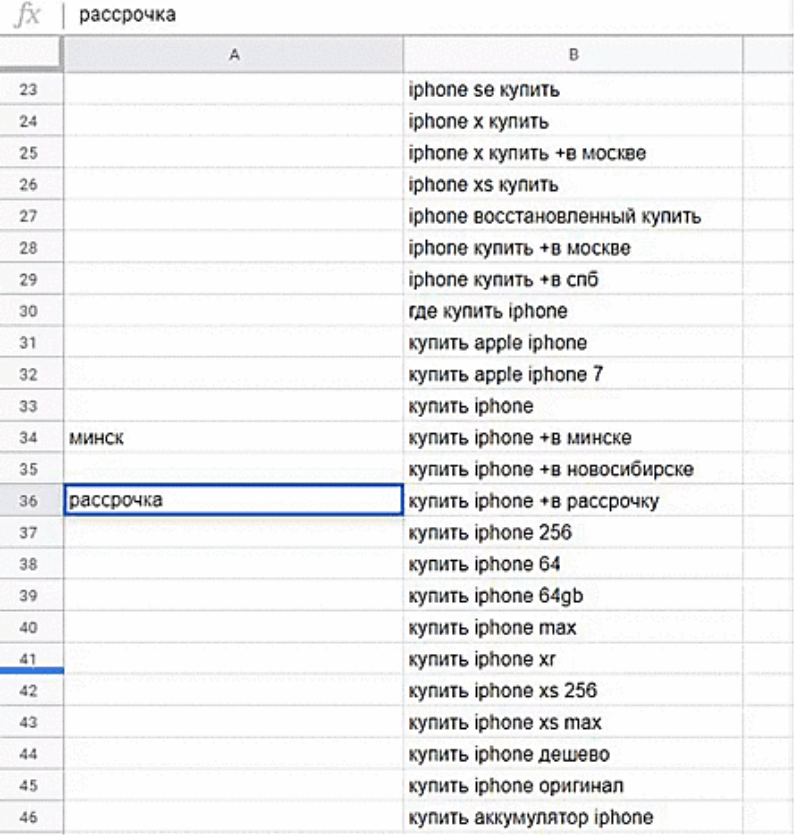This screenshot has height=835, width=794.
Task: Select row 31 header
Action: (x=31, y=342)
